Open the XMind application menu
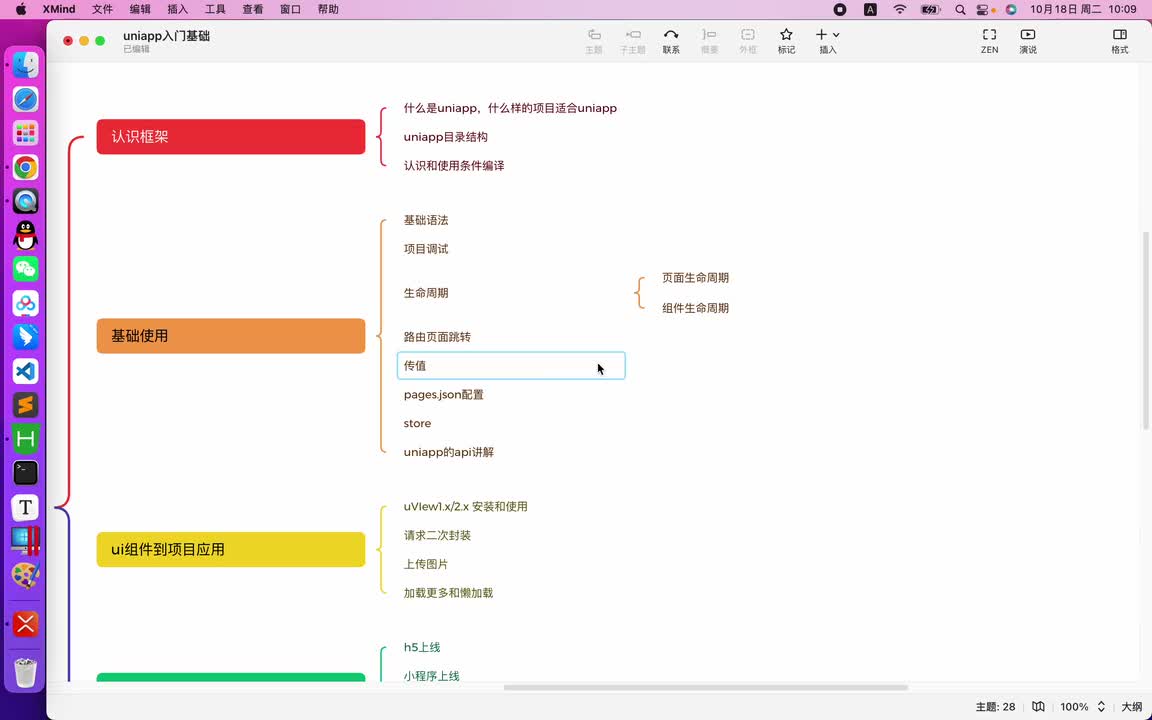 (x=59, y=10)
